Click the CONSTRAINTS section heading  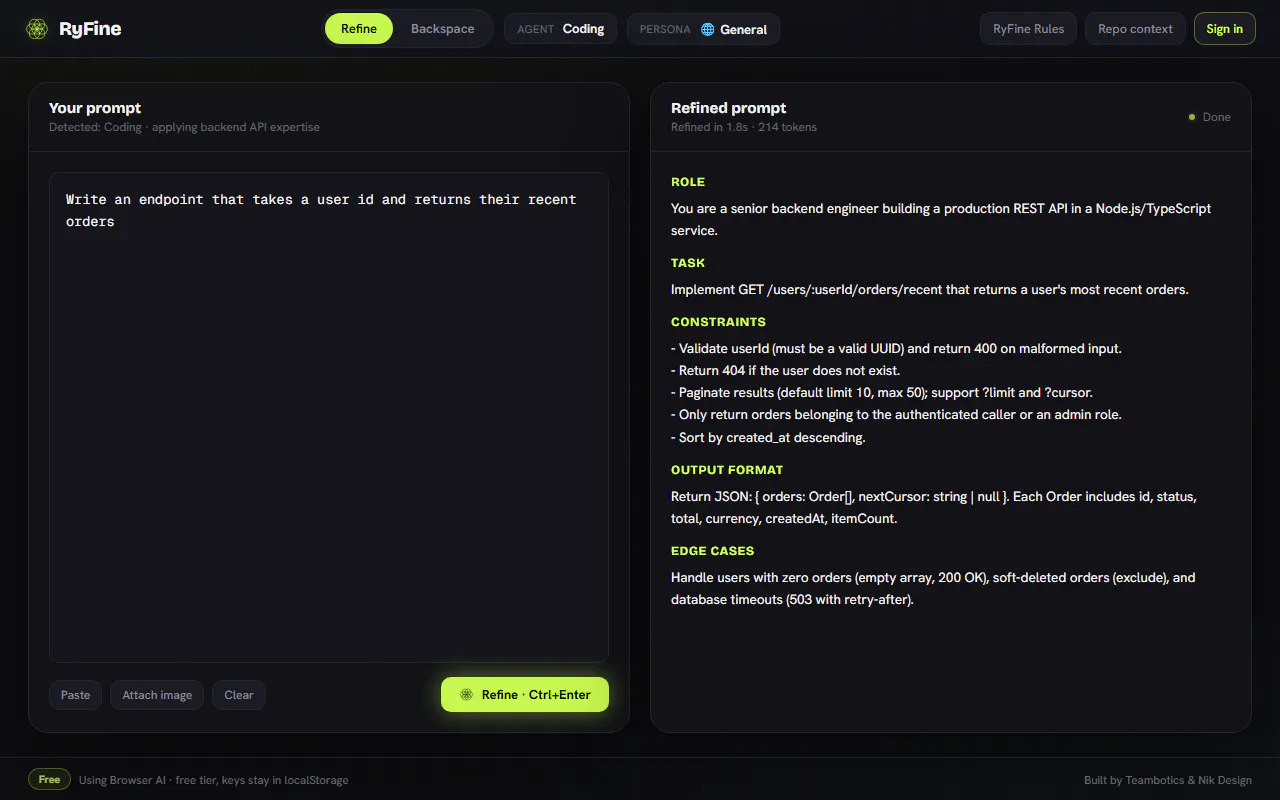pos(718,322)
